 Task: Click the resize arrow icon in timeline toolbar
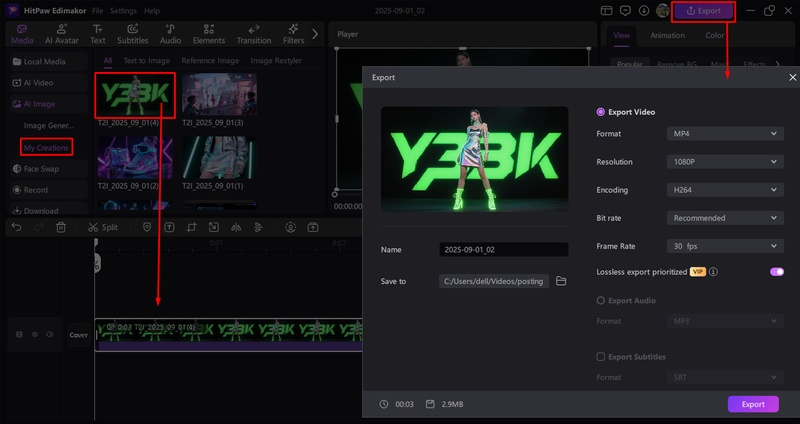point(214,228)
